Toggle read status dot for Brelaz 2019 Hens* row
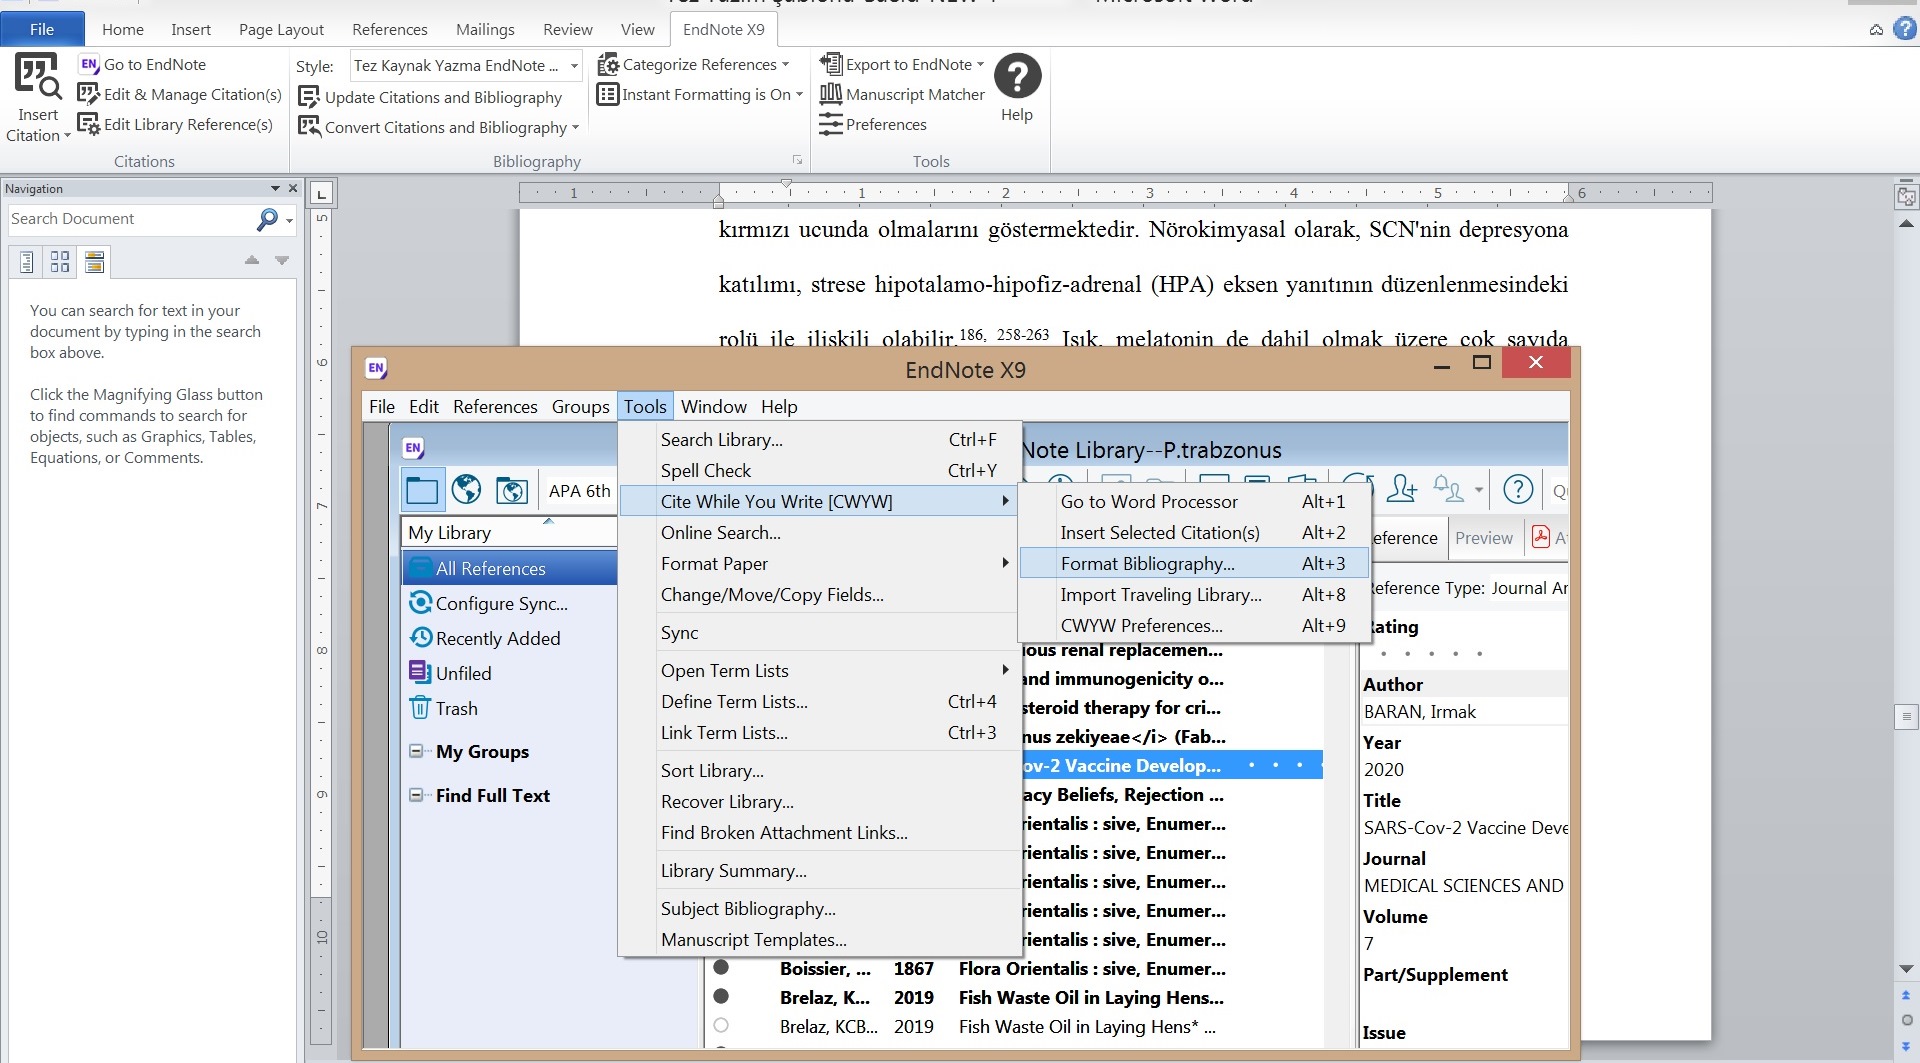Screen dimensions: 1920x1063 coord(721,1025)
